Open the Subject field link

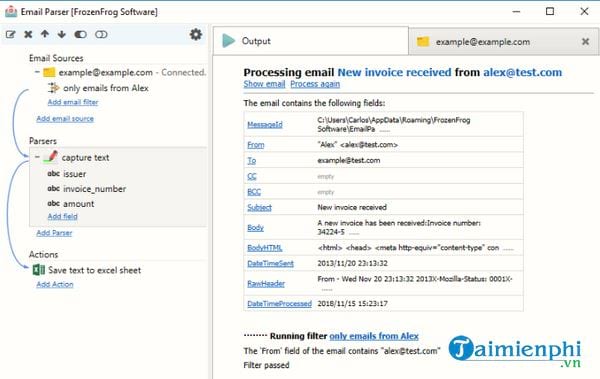[259, 207]
